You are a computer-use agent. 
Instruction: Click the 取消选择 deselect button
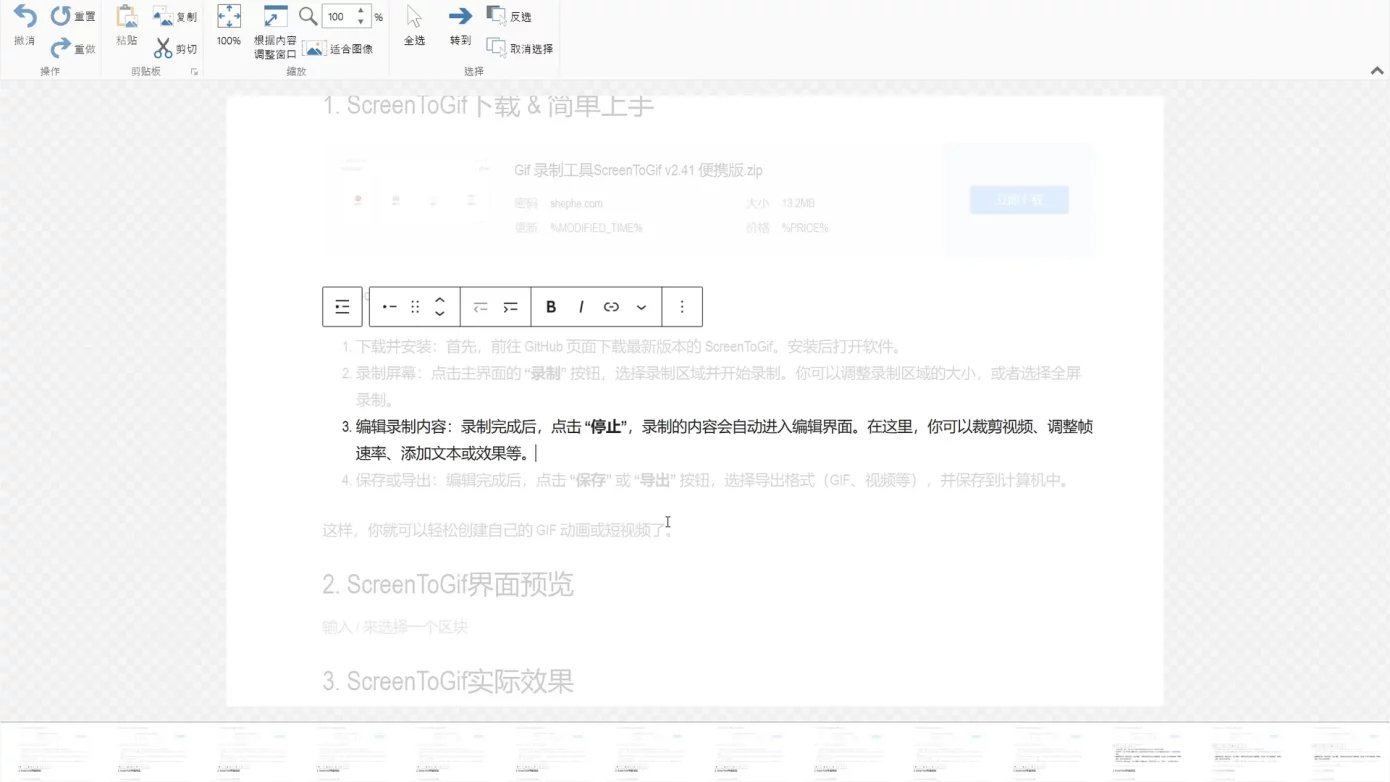520,48
